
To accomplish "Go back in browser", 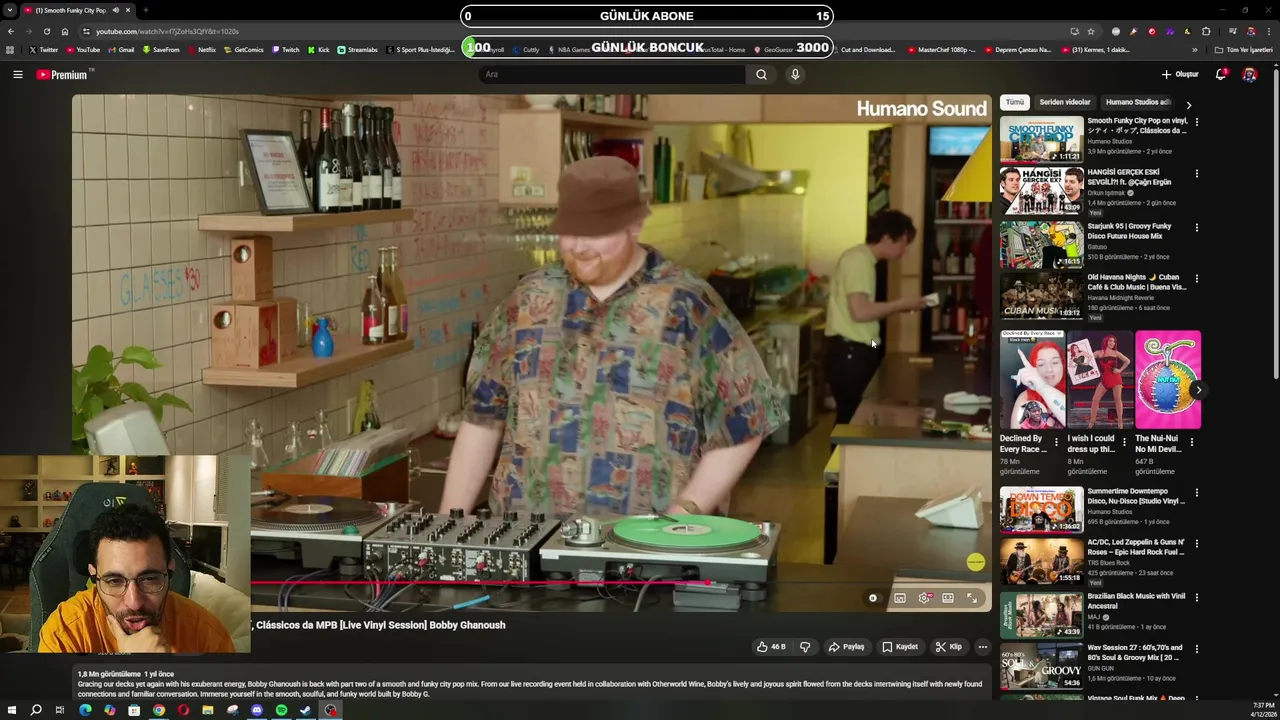I will [11, 31].
